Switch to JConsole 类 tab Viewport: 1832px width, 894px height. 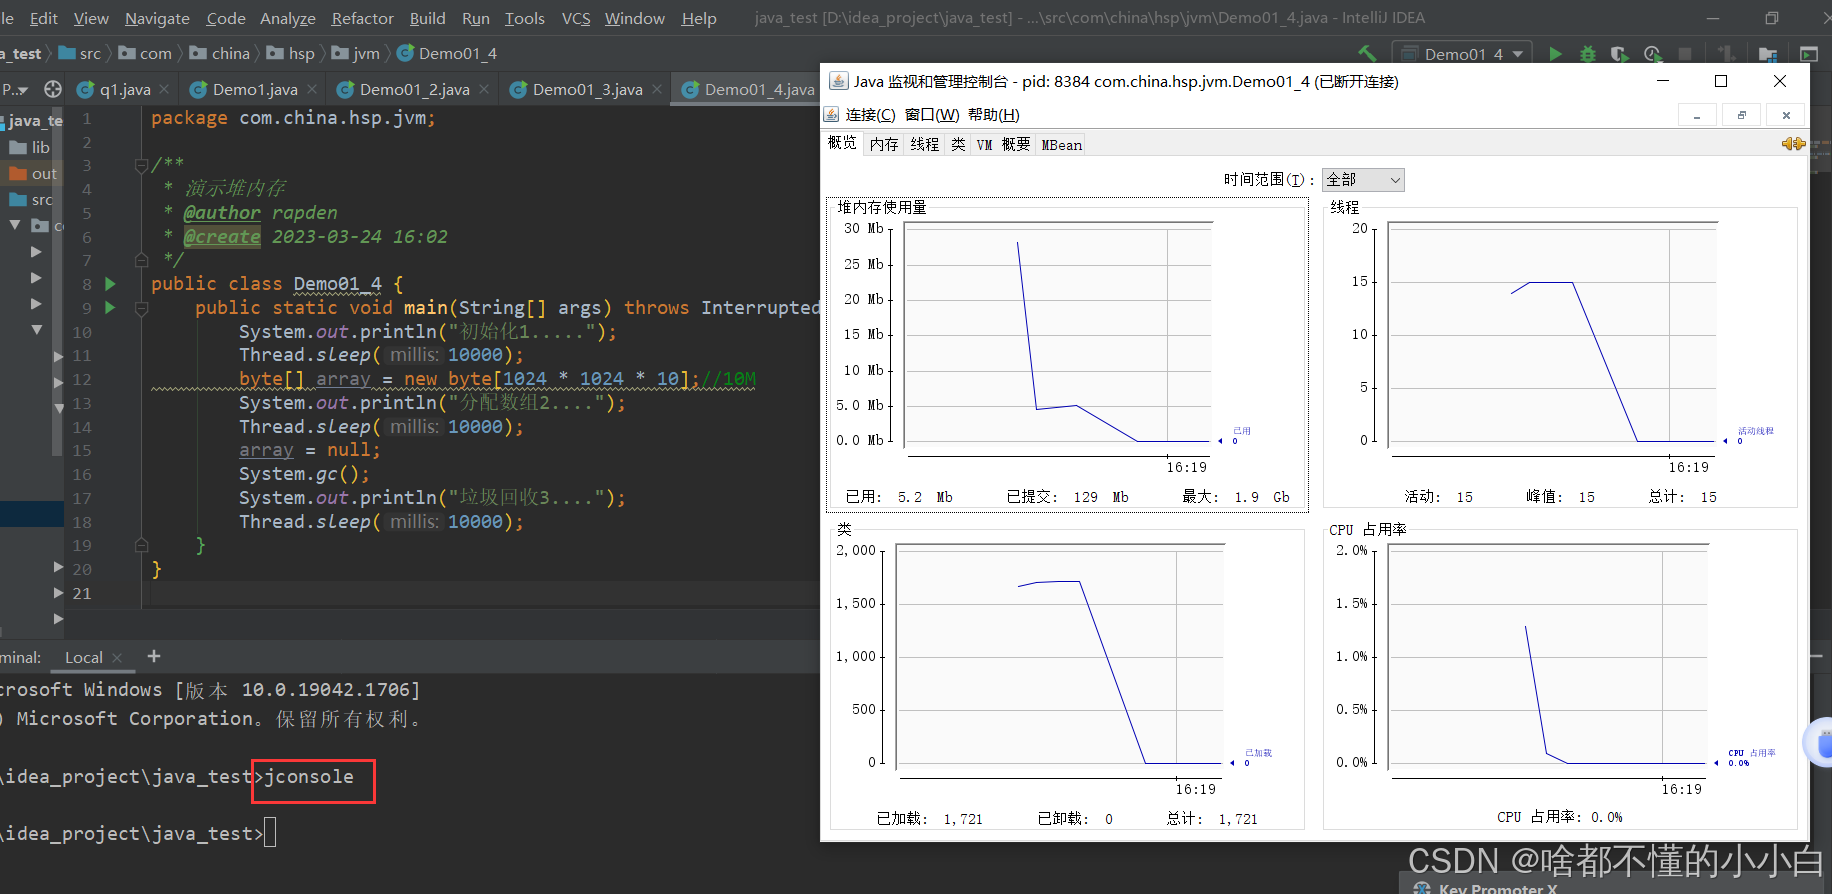[x=958, y=144]
